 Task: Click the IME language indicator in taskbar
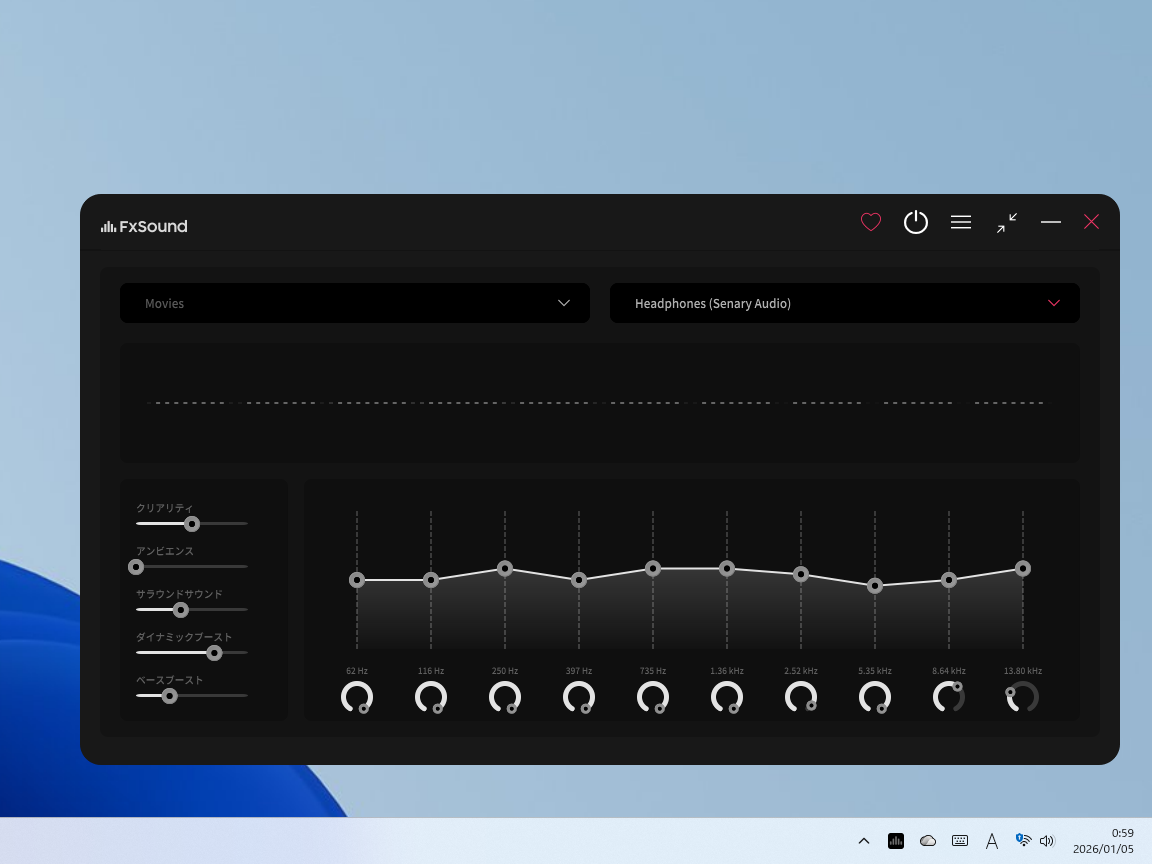[x=991, y=841]
